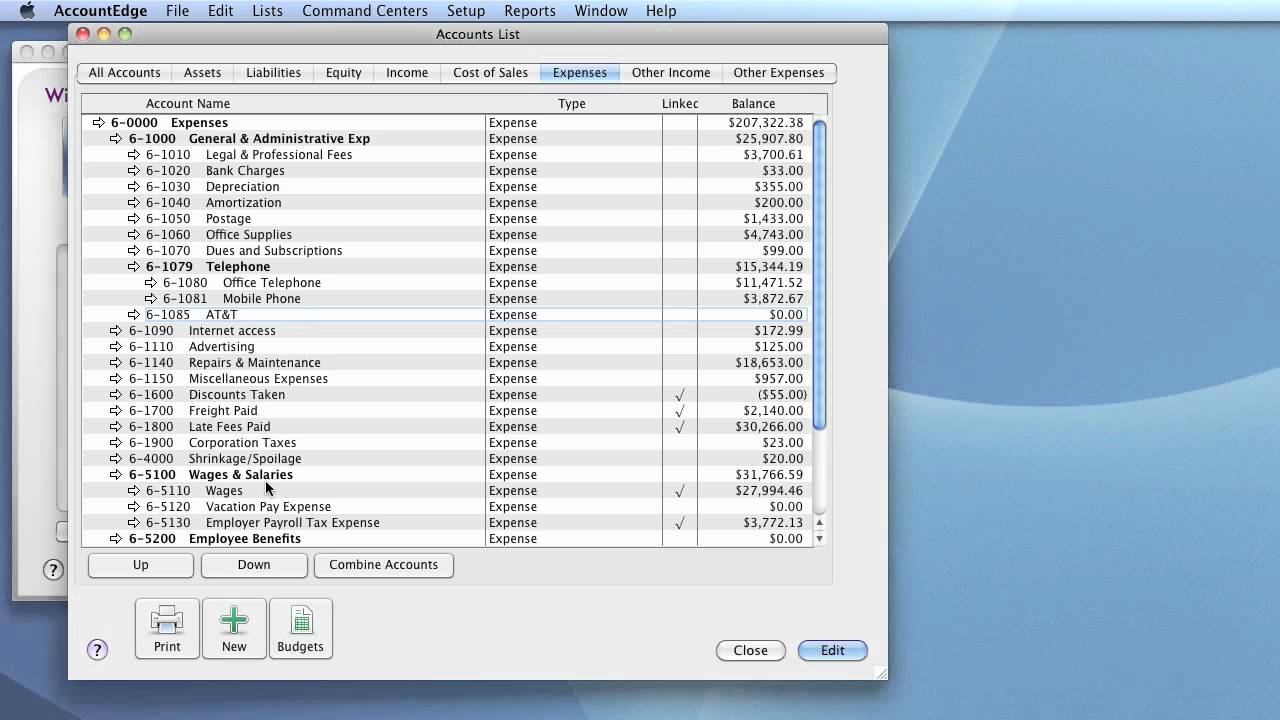Click the arrow beside 6-5130 Employer Payroll Tax Expense

pos(134,523)
